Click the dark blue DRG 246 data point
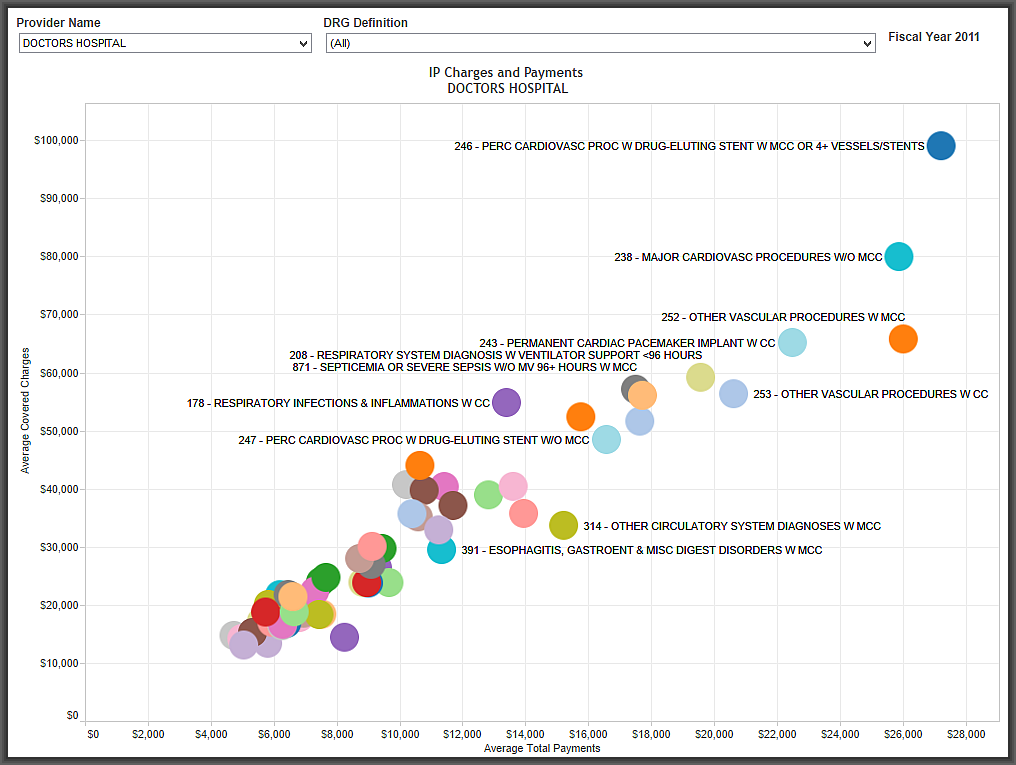 [940, 146]
